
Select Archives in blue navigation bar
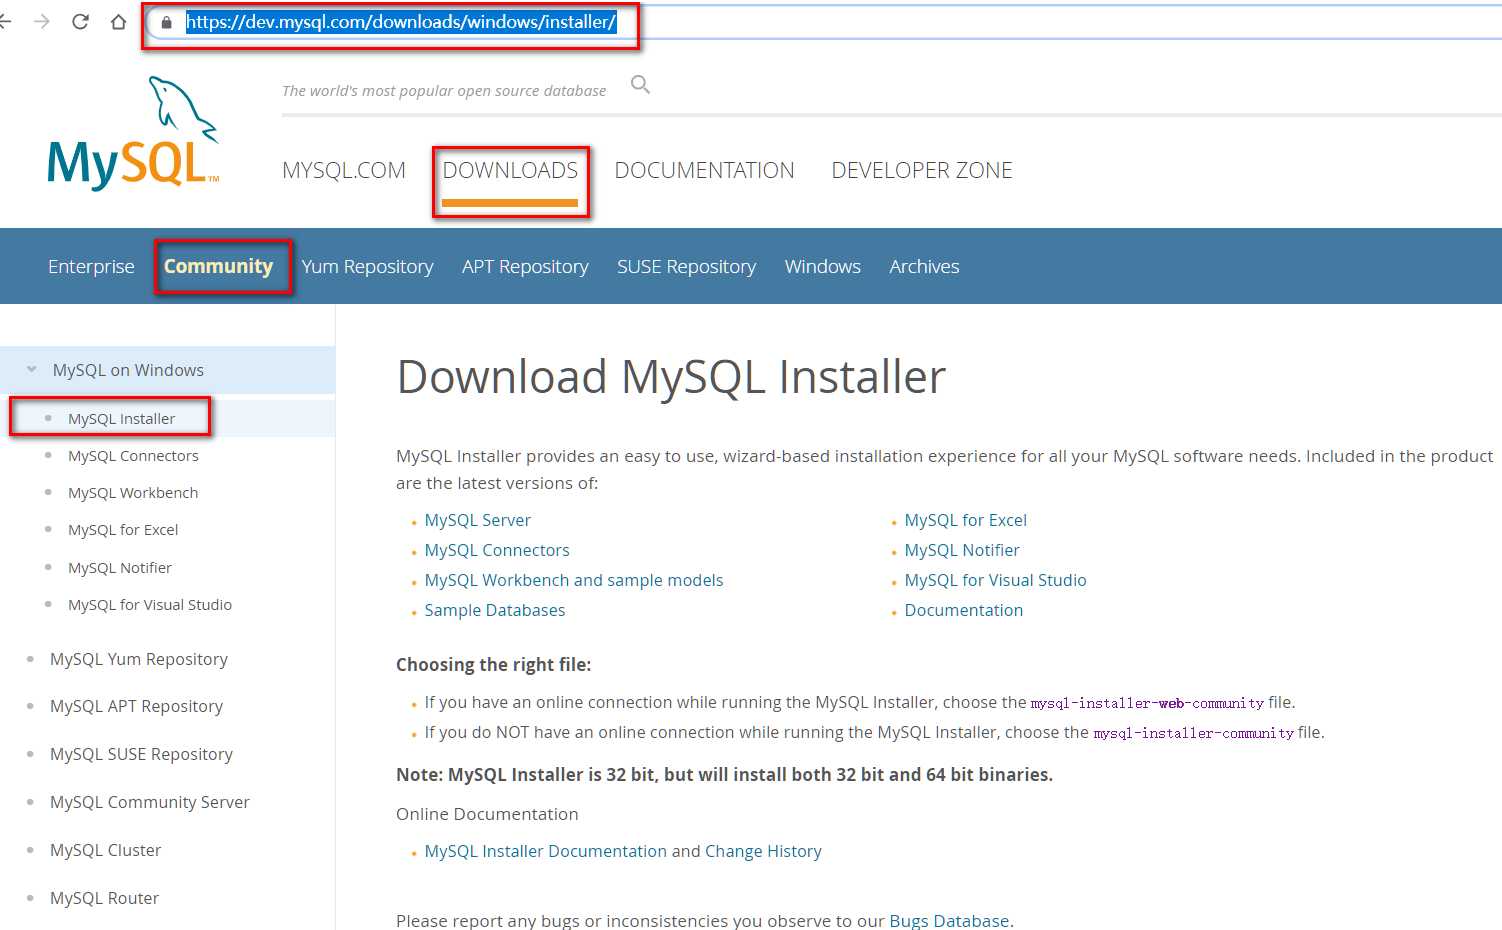pyautogui.click(x=924, y=266)
